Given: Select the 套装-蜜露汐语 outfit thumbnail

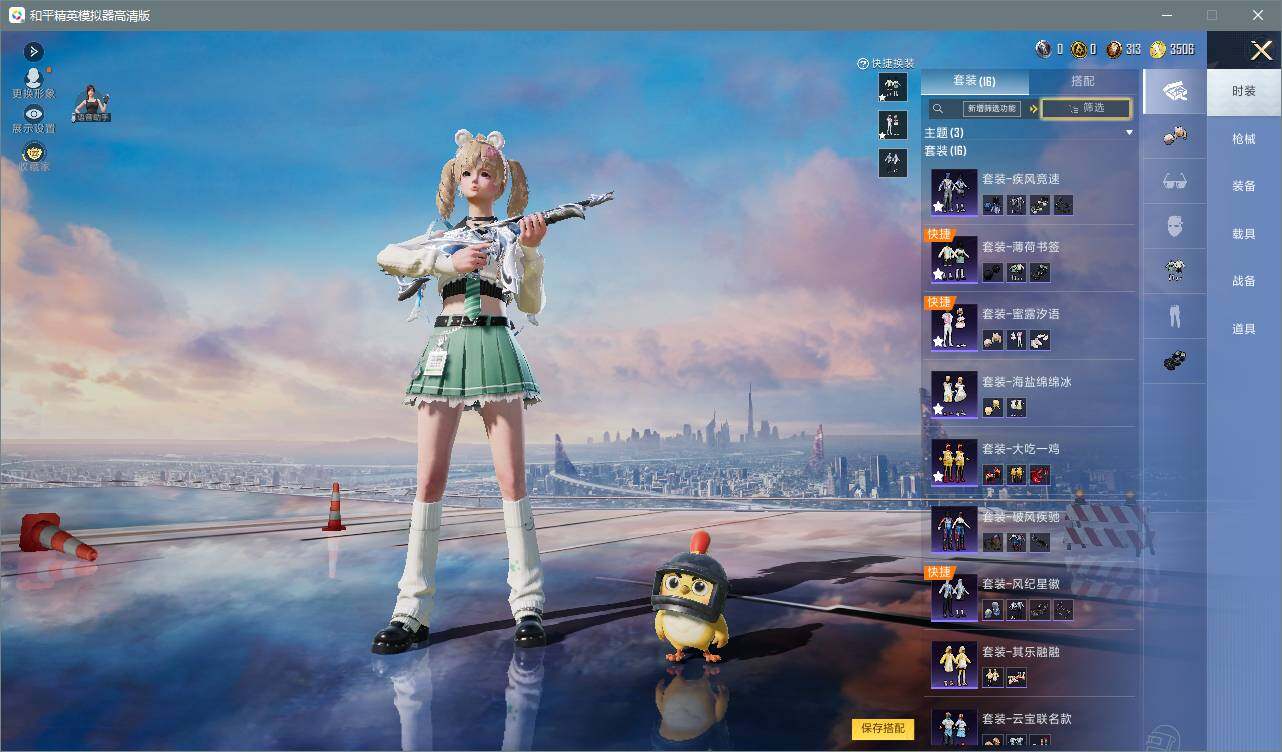Looking at the screenshot, I should pos(954,327).
